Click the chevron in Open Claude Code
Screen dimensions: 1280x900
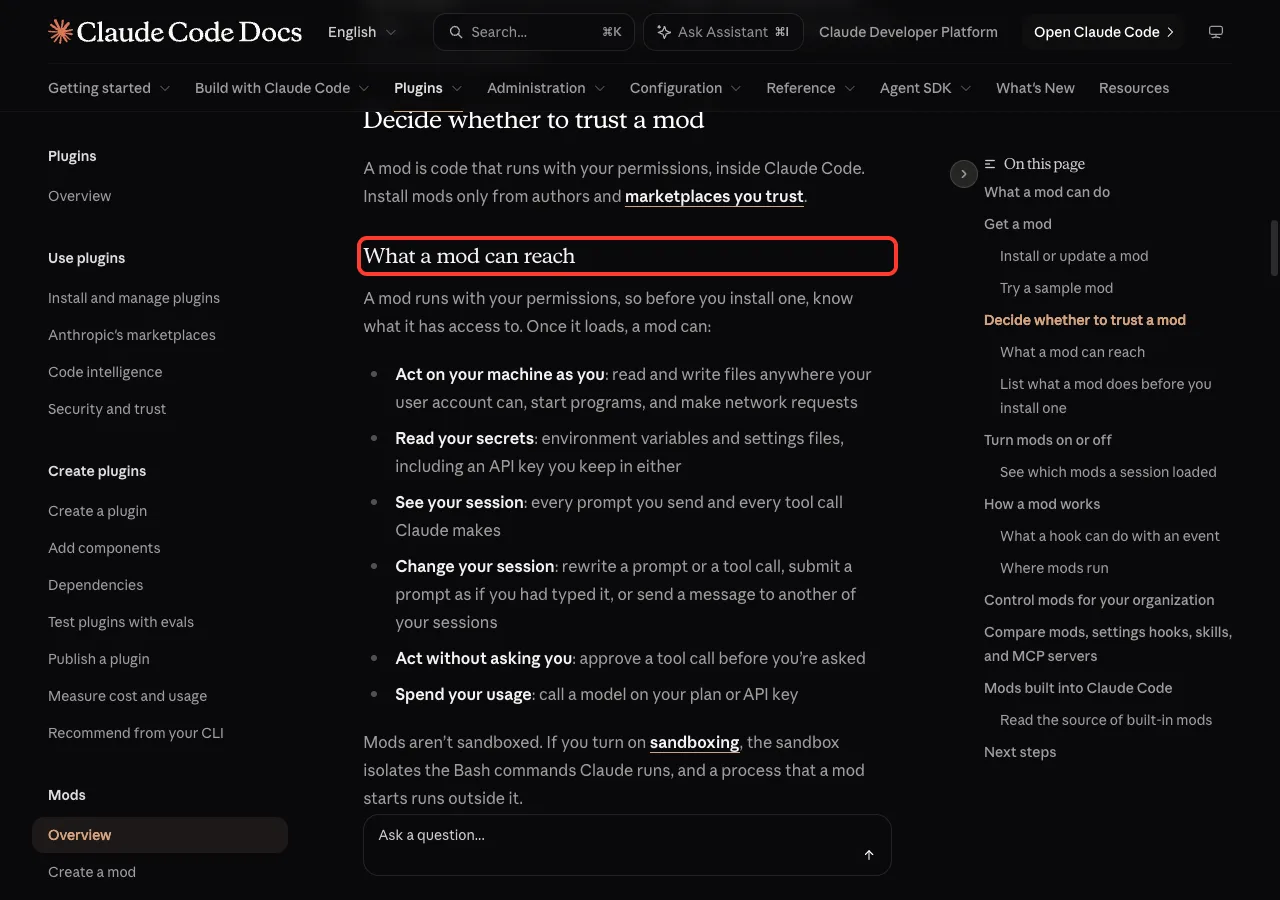click(1170, 32)
